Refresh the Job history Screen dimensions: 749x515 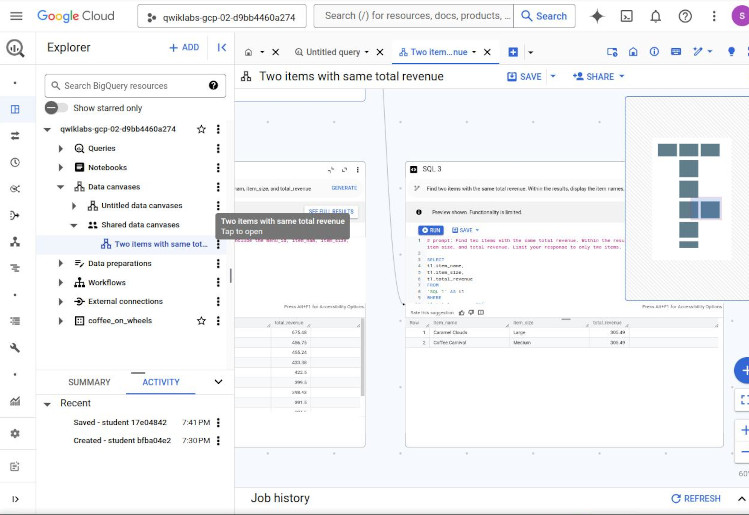pos(696,498)
